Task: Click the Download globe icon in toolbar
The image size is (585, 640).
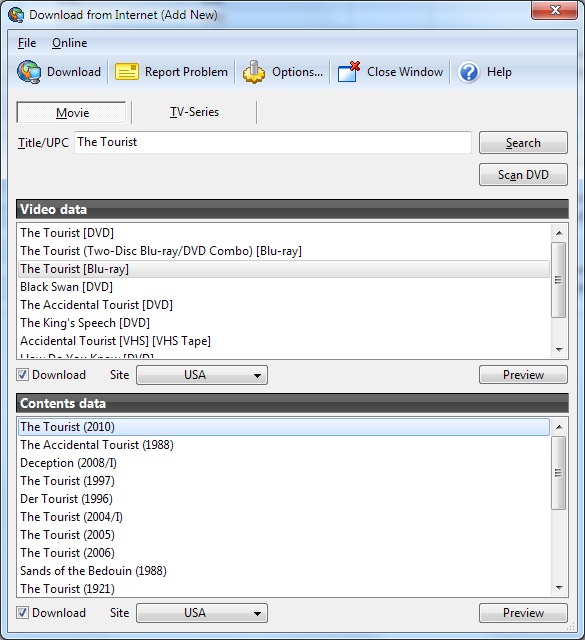Action: pyautogui.click(x=29, y=72)
